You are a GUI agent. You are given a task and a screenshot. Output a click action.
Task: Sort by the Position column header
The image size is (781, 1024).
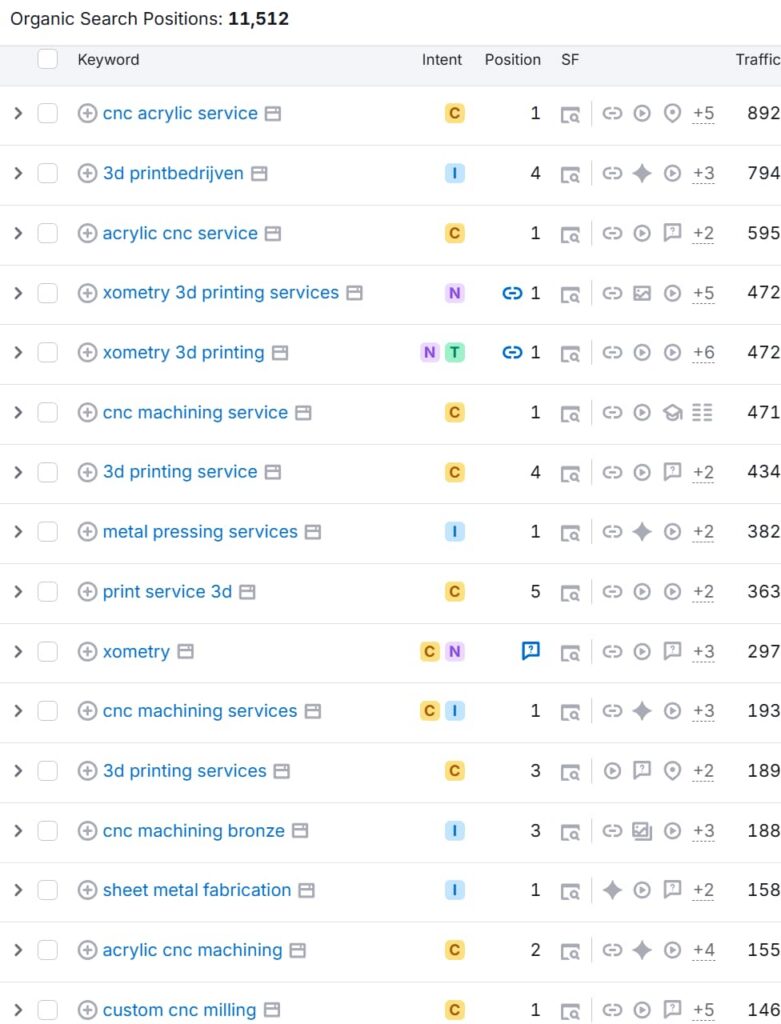(x=513, y=59)
